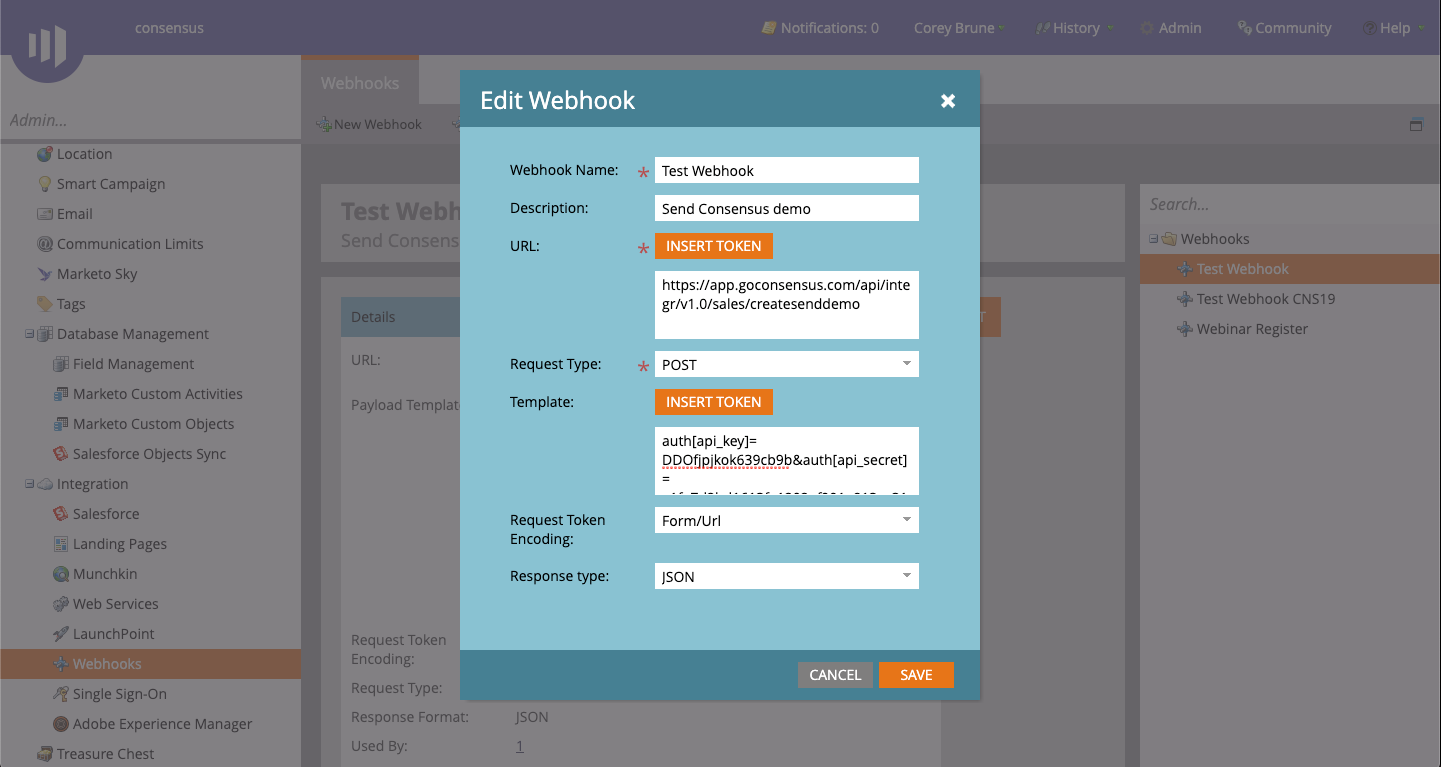1441x767 pixels.
Task: Click the Marketo Custom Objects icon
Action: point(60,424)
